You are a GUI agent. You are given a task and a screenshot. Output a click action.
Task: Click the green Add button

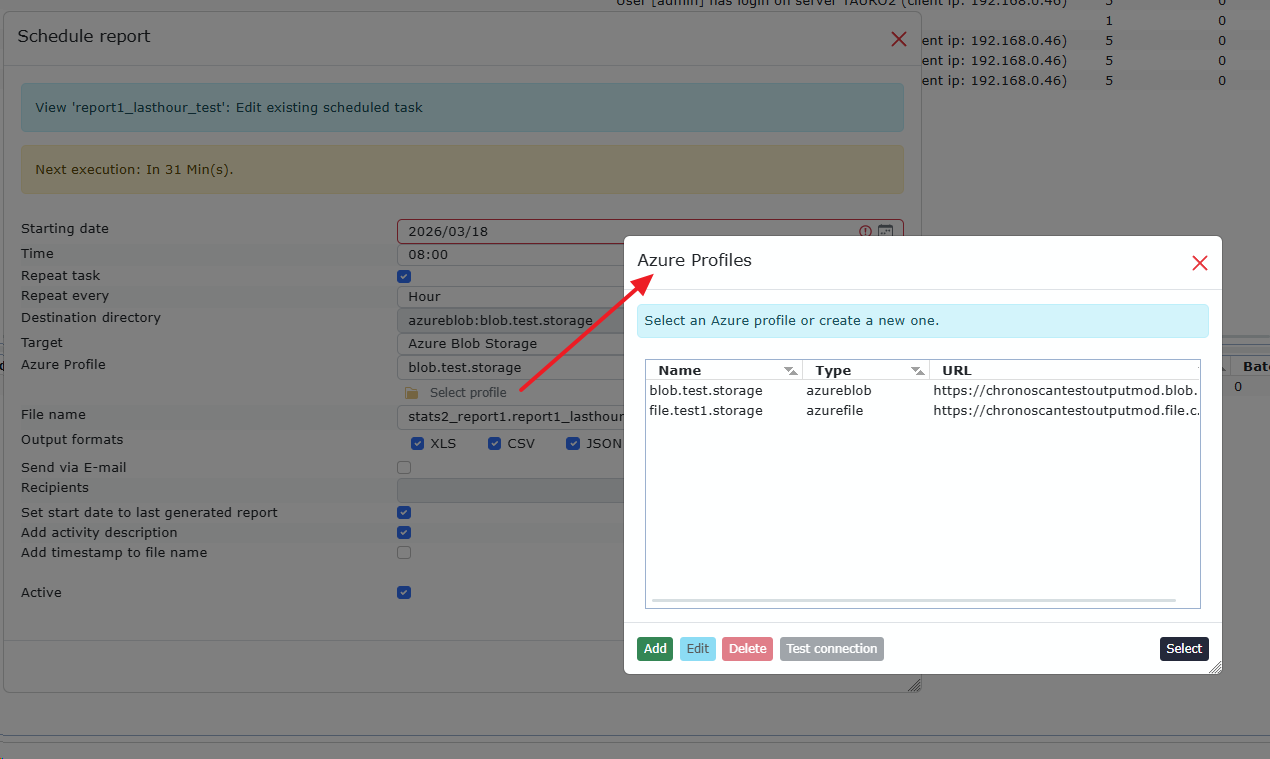655,649
